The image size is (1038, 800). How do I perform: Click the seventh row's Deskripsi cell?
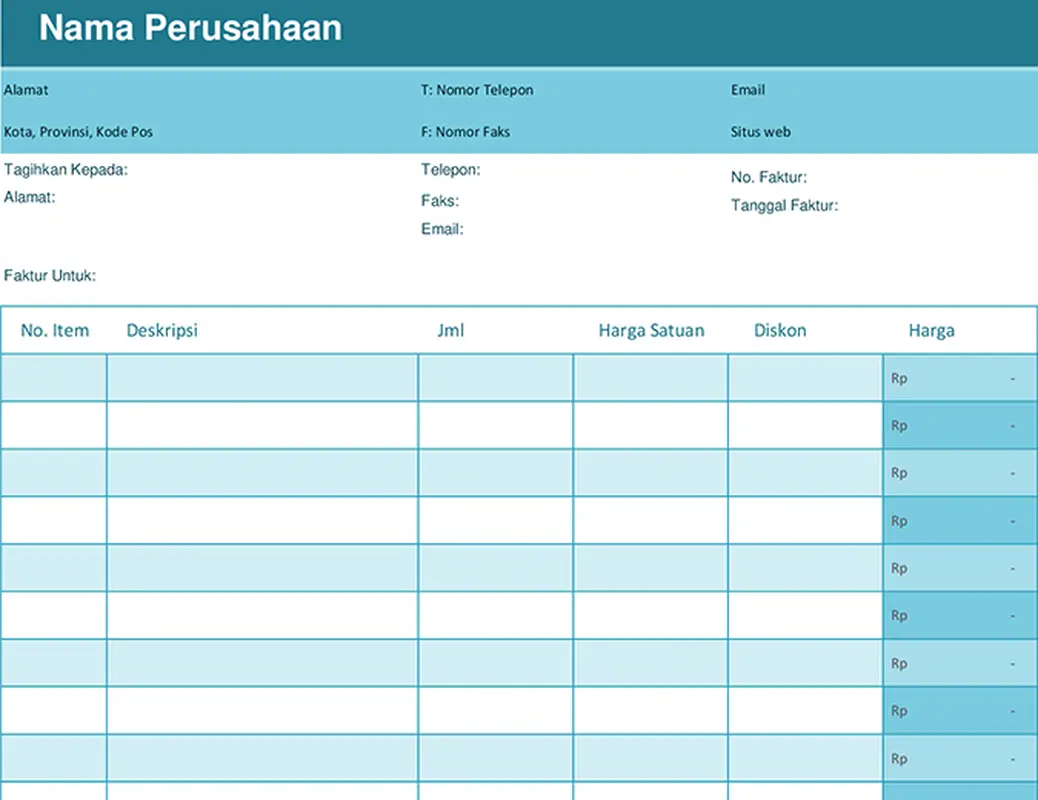(263, 663)
